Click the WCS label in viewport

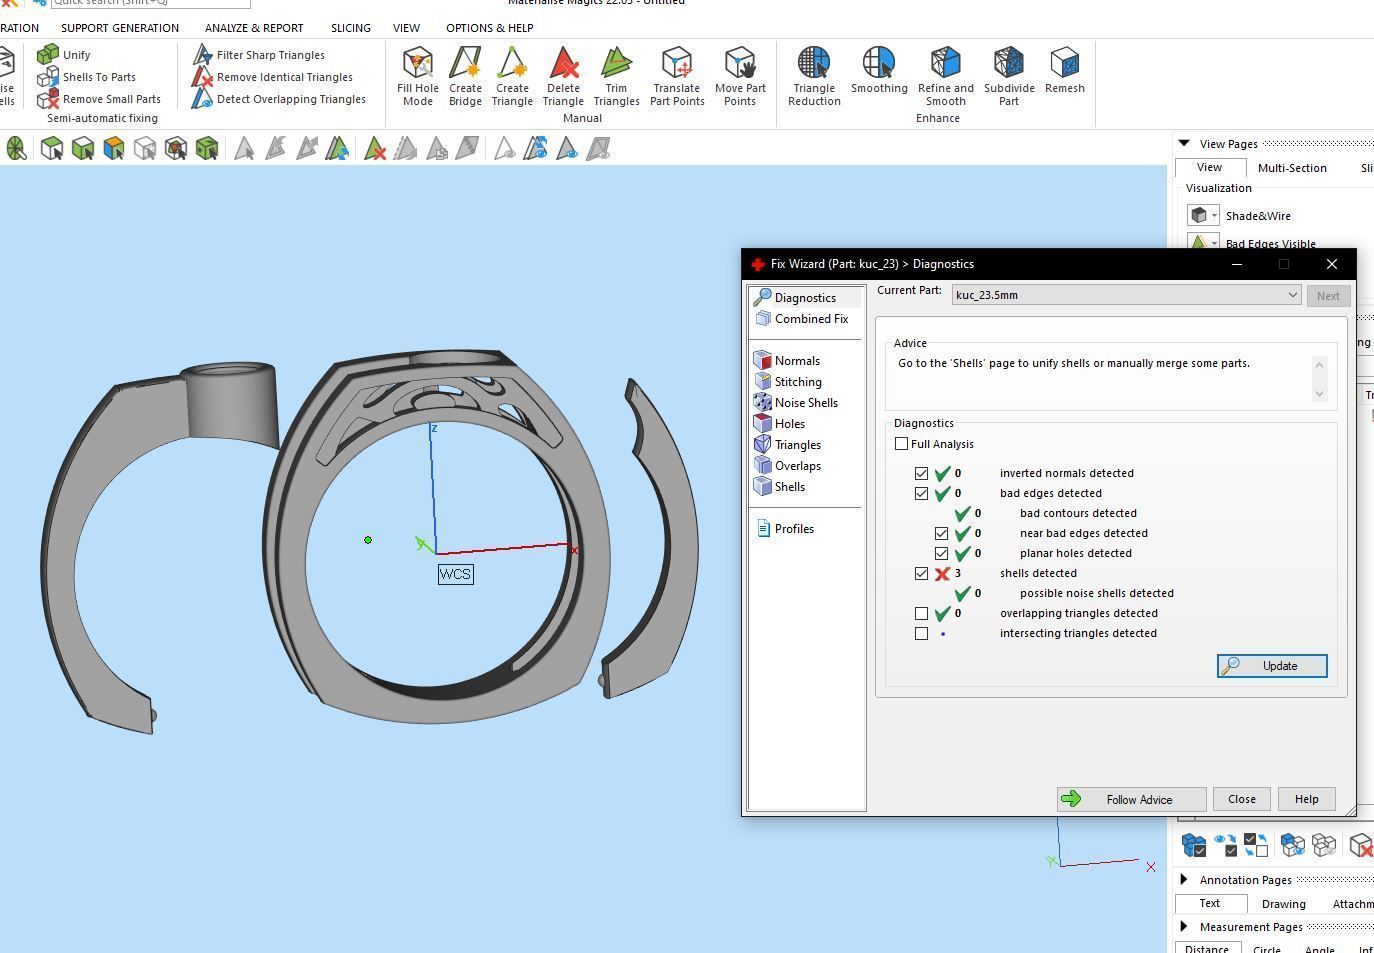click(x=455, y=574)
